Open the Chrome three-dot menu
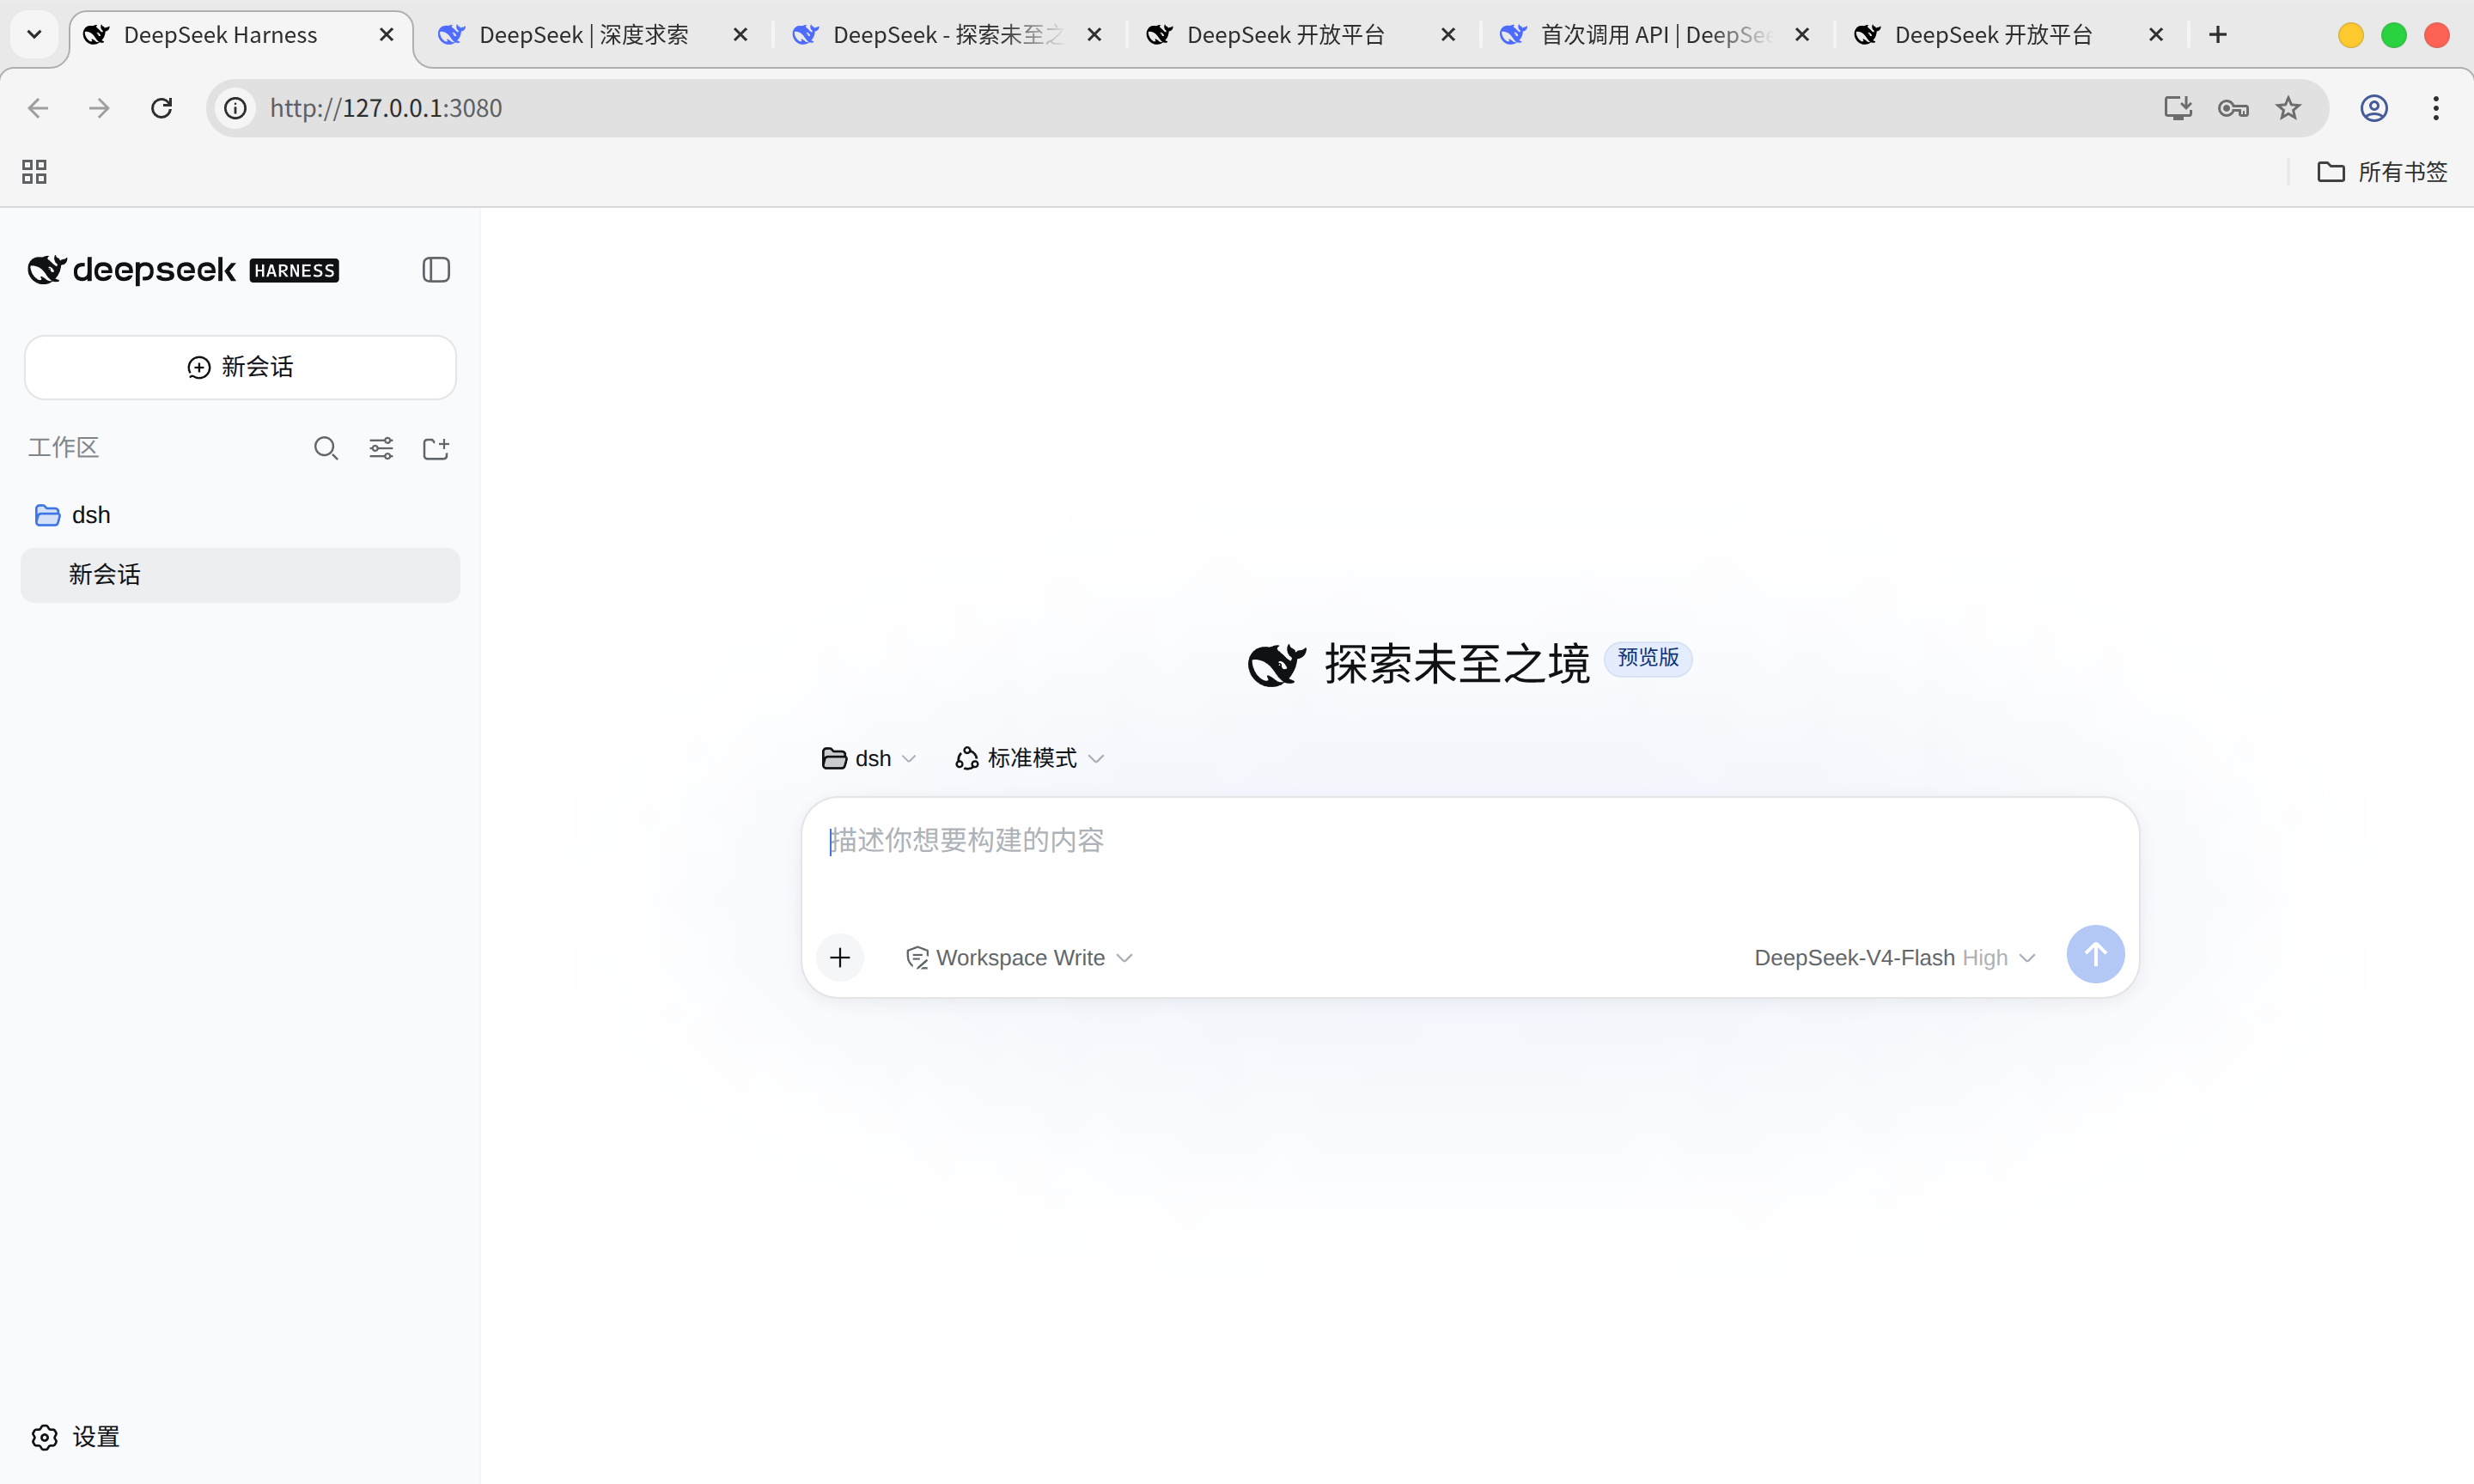The image size is (2474, 1484). [2436, 108]
